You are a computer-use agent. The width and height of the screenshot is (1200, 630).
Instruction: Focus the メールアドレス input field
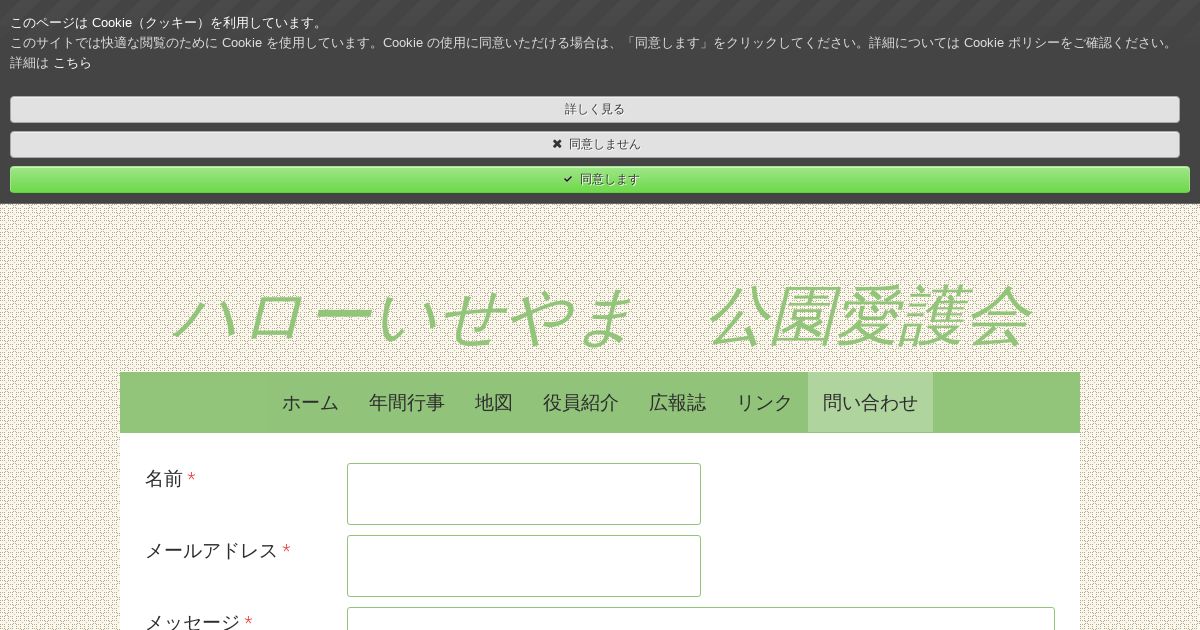(524, 566)
